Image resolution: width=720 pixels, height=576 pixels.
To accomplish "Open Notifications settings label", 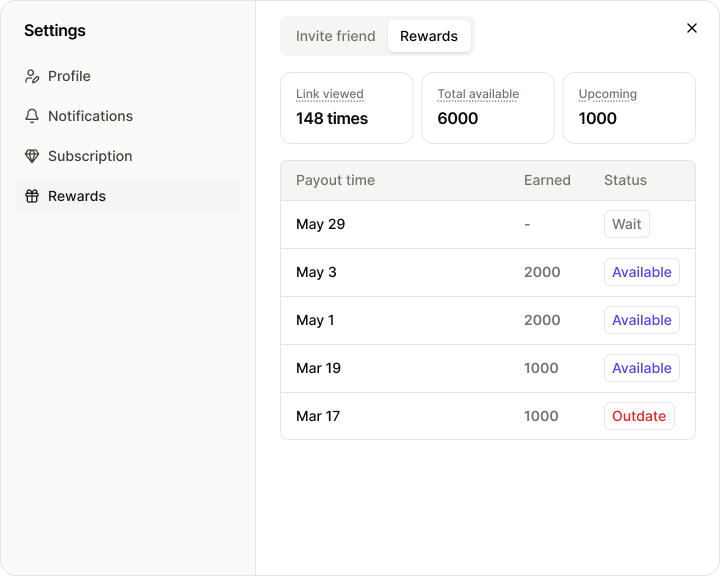I will [x=90, y=116].
